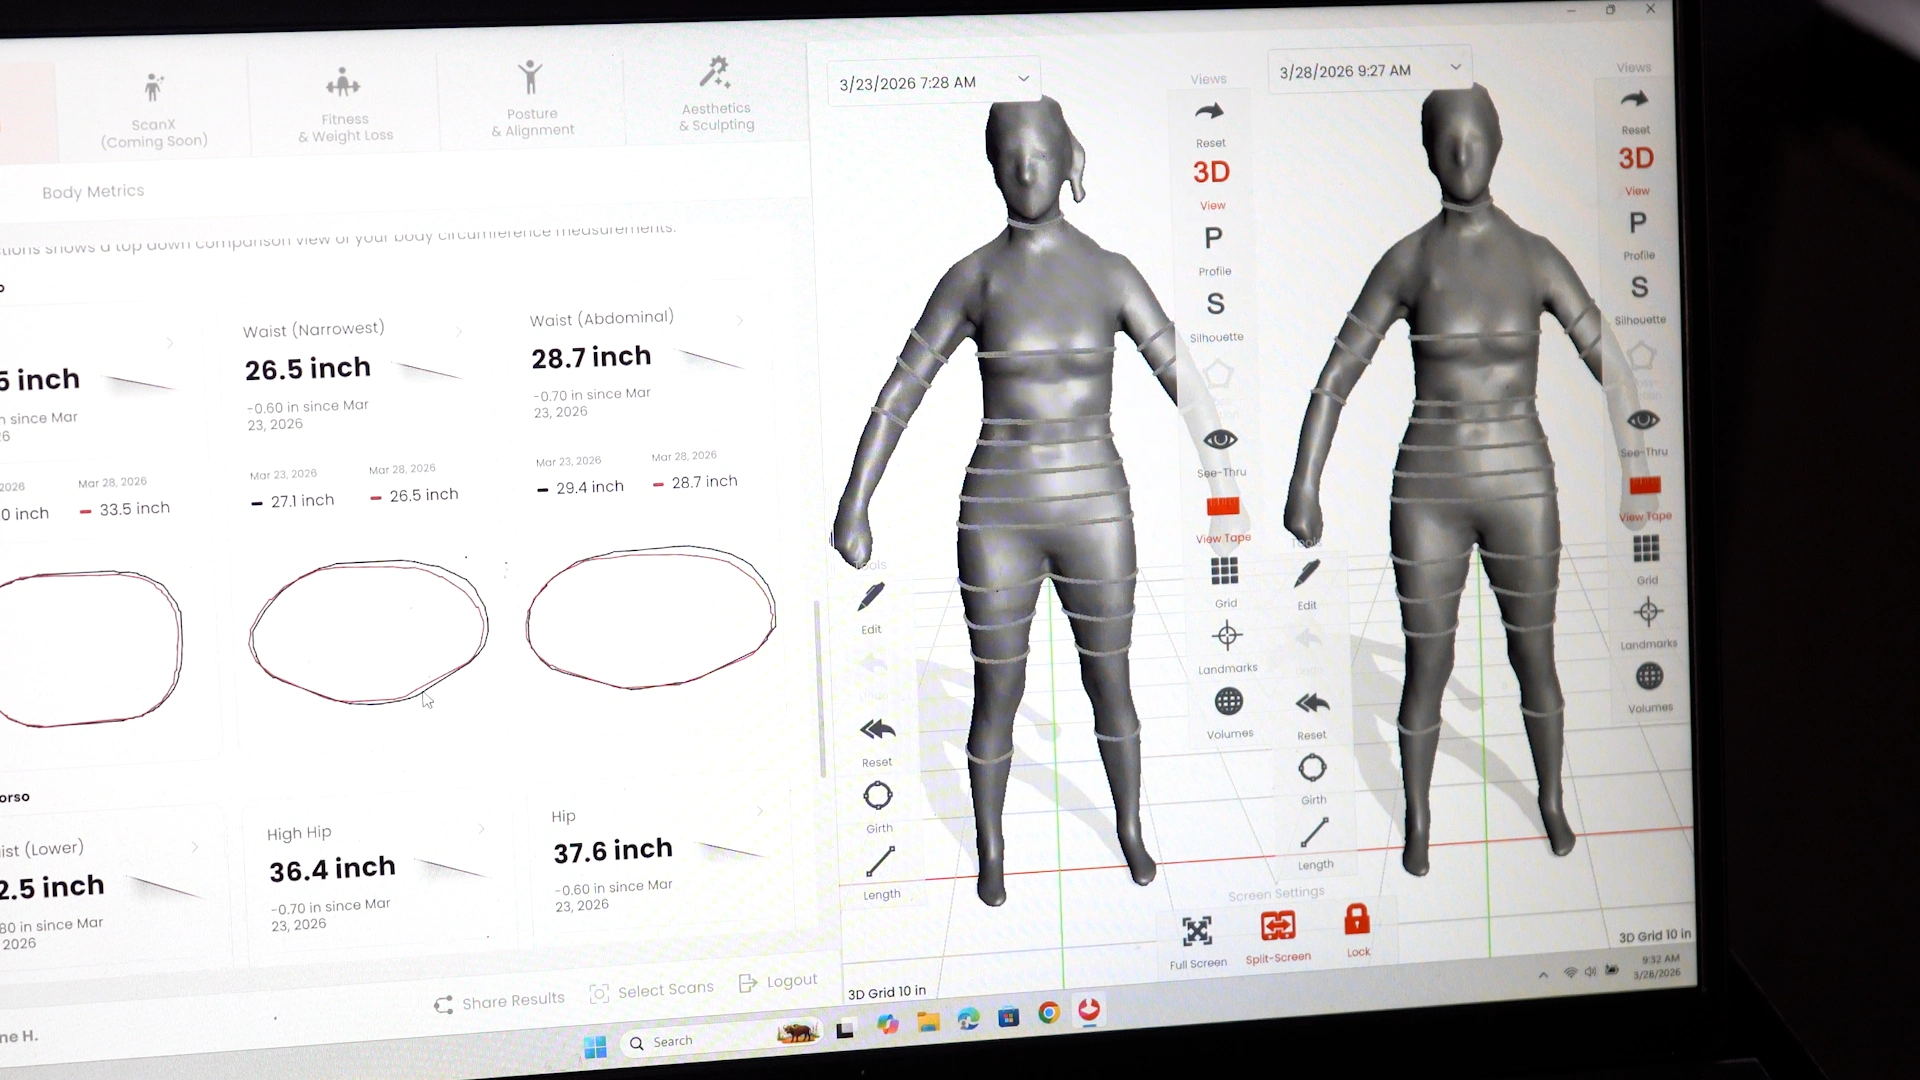Click Logout button
The width and height of the screenshot is (1920, 1080).
pos(778,982)
